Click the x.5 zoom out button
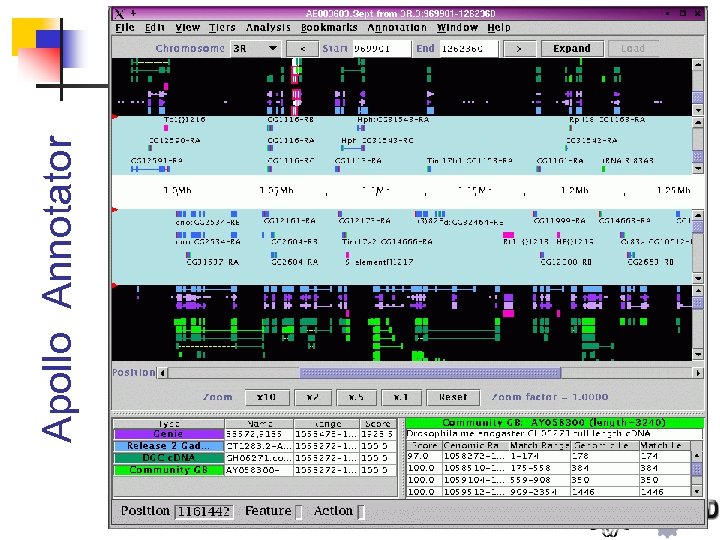The height and width of the screenshot is (540, 720). pos(357,397)
